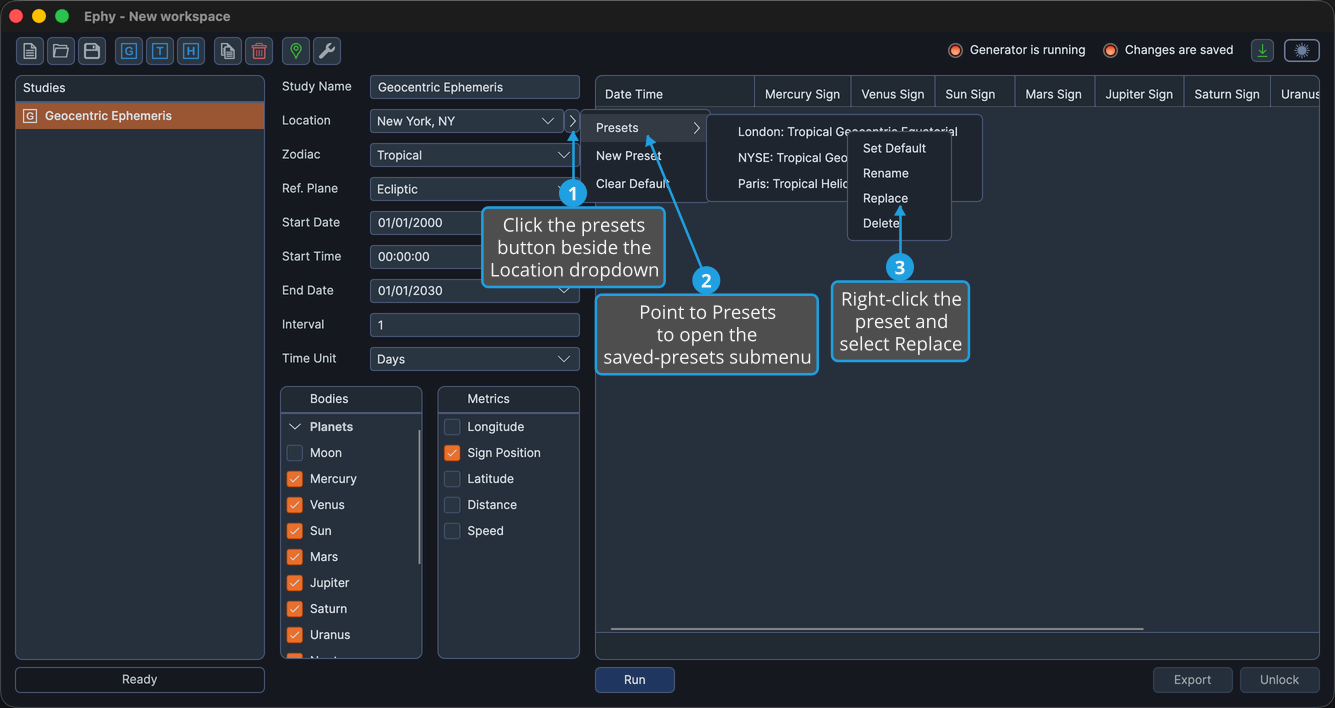
Task: Check the Longitude metric box
Action: point(452,427)
